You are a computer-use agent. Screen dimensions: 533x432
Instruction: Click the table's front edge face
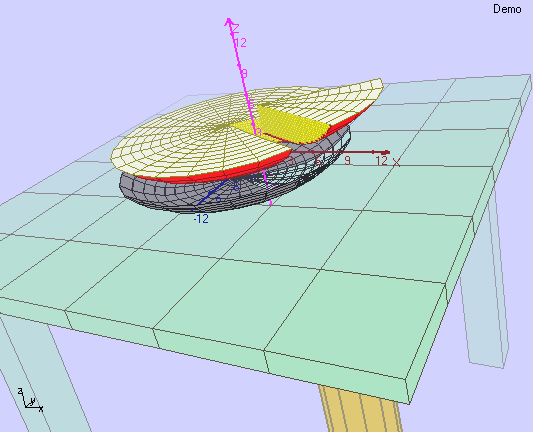204,340
